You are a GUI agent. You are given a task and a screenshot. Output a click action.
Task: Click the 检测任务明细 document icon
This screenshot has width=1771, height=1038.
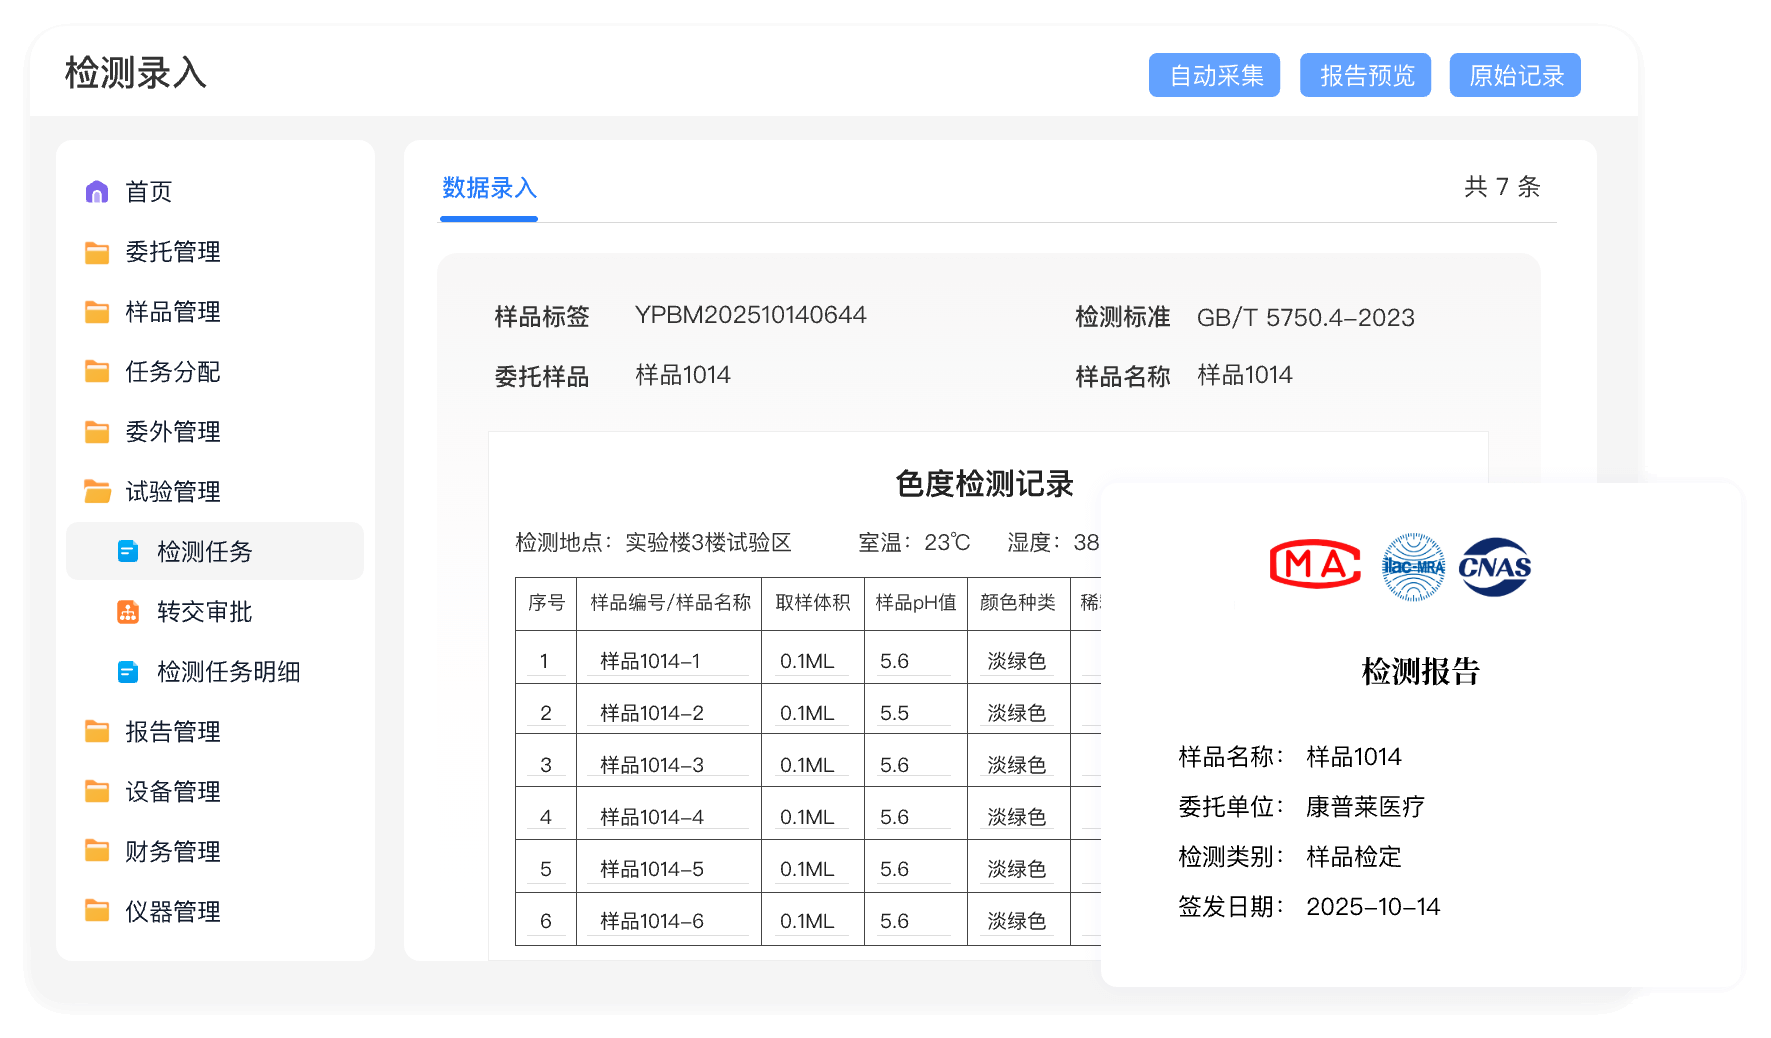coord(128,672)
